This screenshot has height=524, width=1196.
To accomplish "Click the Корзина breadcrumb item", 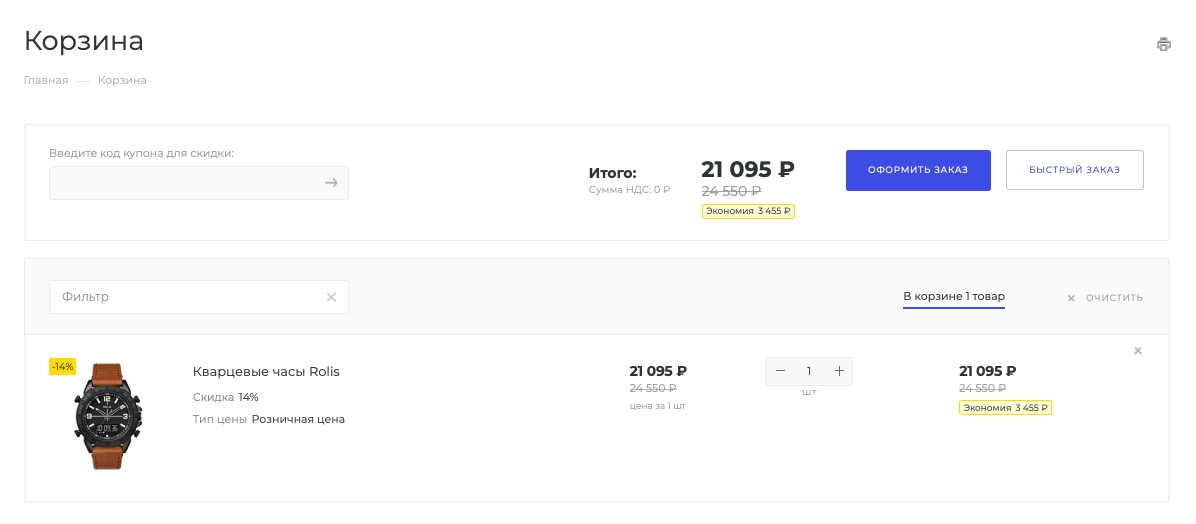I will tap(122, 80).
